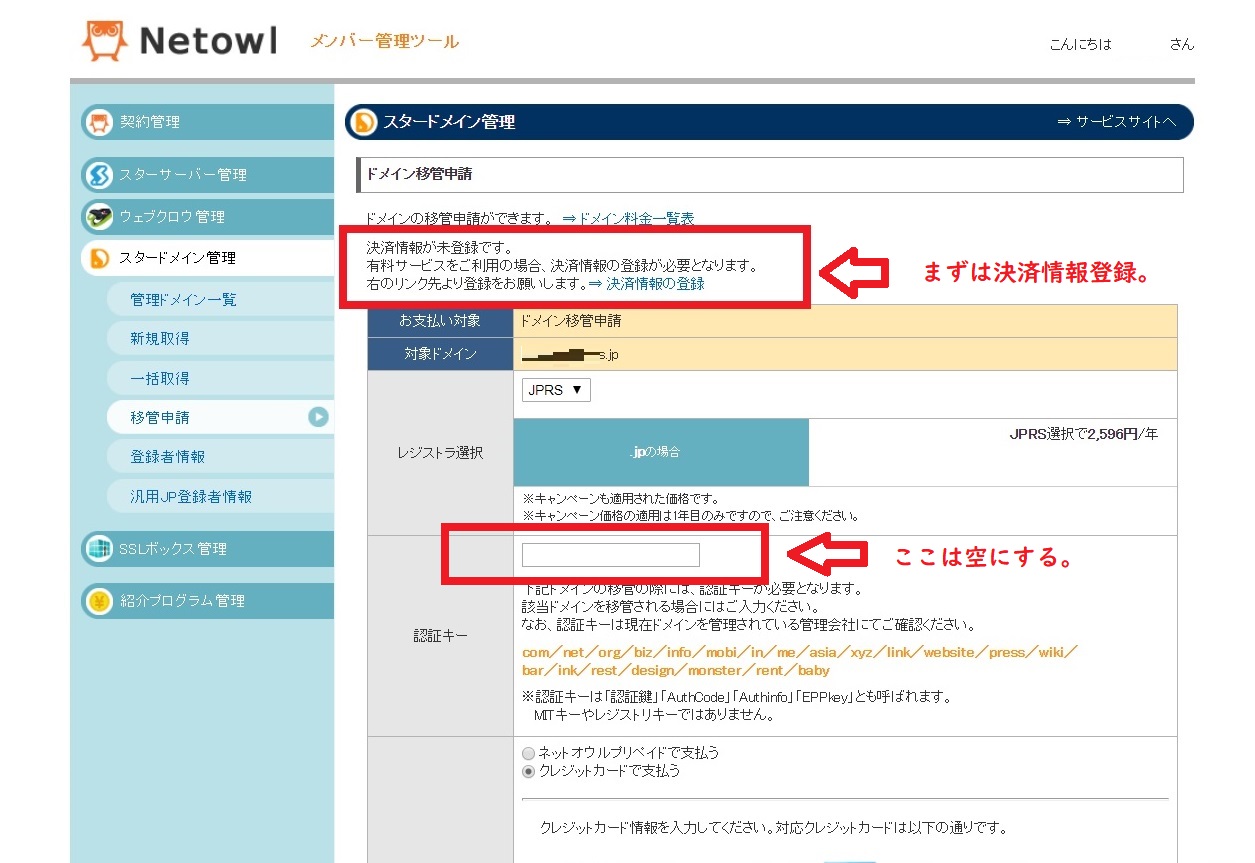Click the SSLボックス管理 globe icon
The height and width of the screenshot is (863, 1255).
[x=98, y=549]
